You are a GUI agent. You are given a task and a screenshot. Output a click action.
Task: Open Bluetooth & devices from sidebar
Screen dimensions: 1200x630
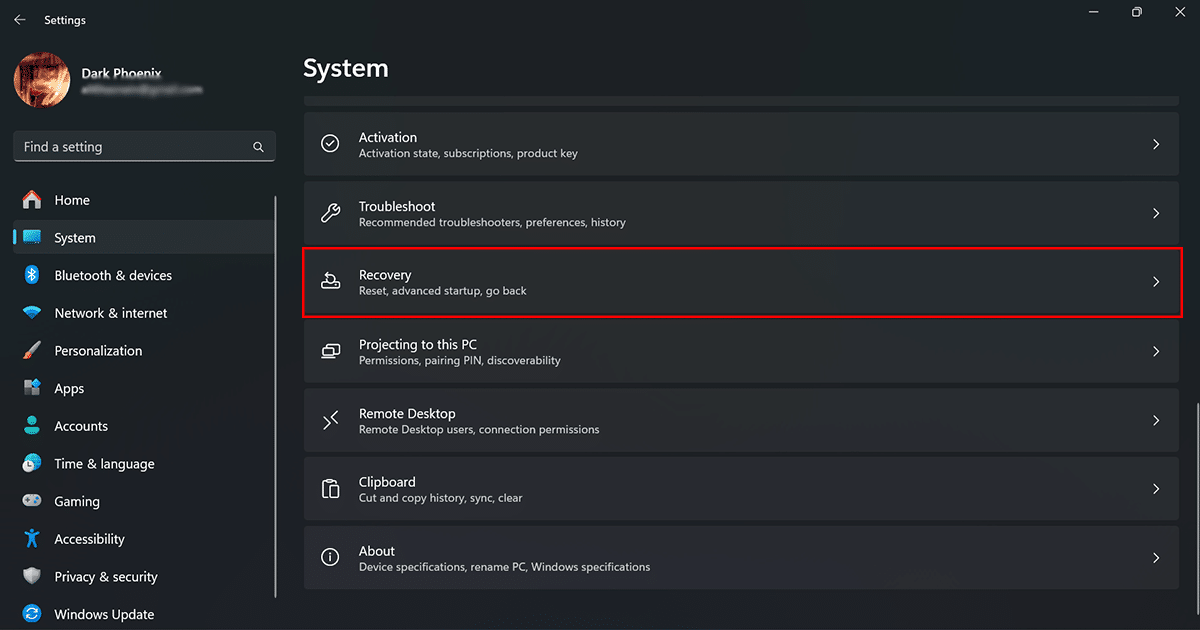click(113, 275)
